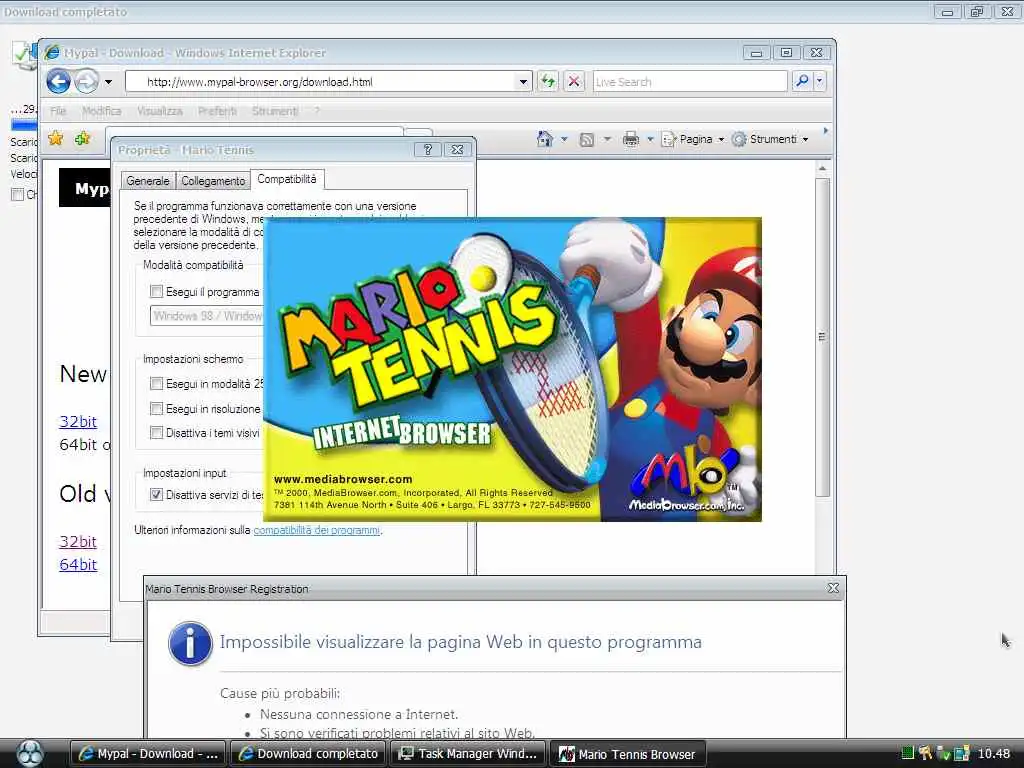Click the system tray clock showing 10.48
This screenshot has height=768, width=1024.
[x=994, y=754]
